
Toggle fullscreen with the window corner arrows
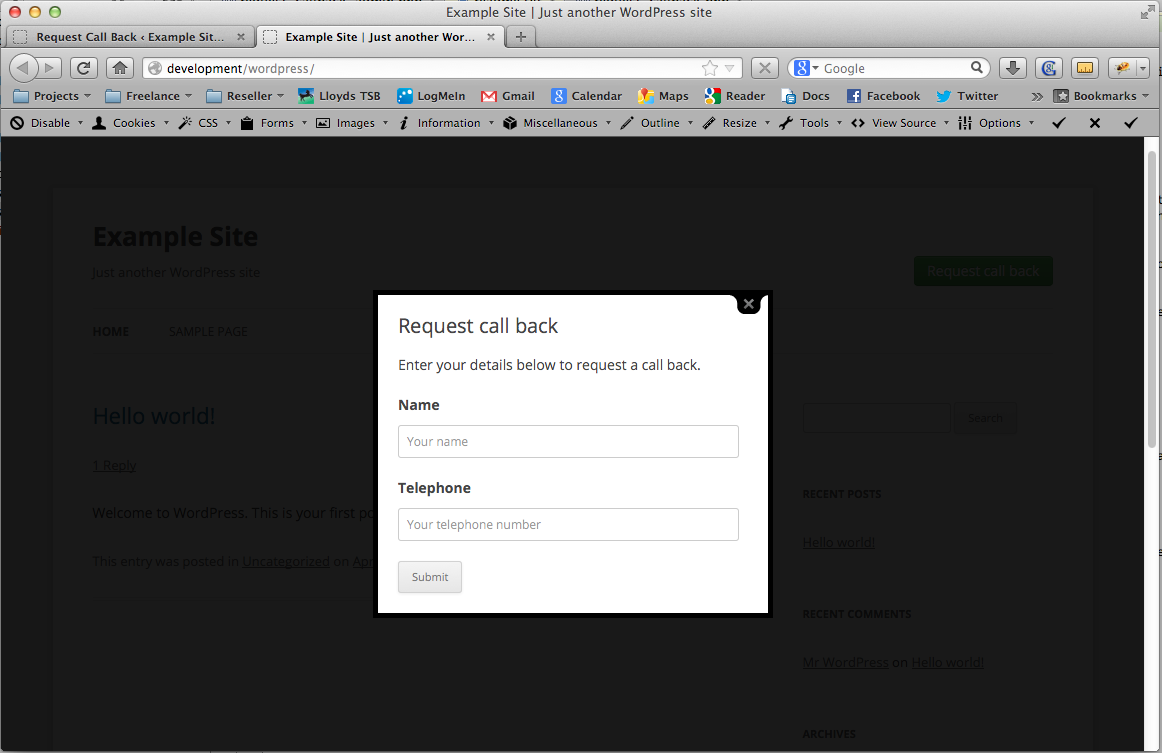pos(1147,12)
